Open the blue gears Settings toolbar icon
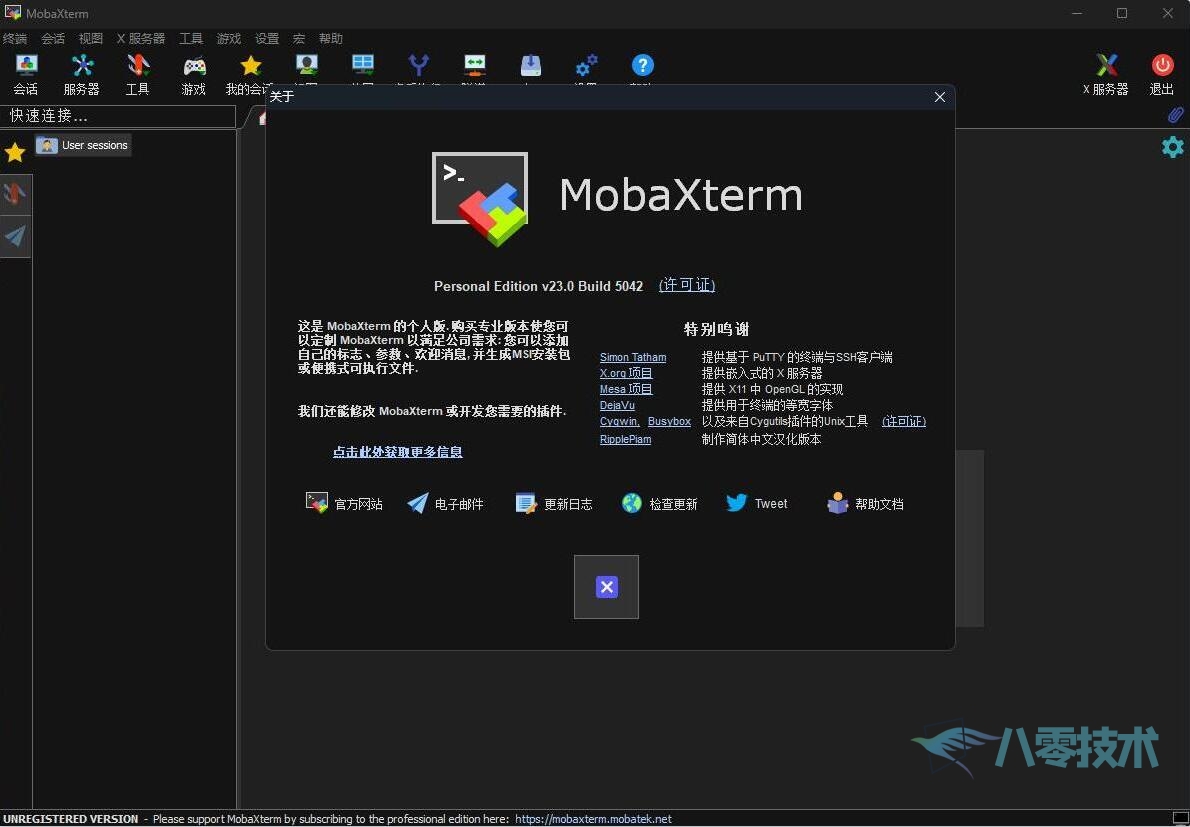This screenshot has width=1190, height=827. coord(587,65)
